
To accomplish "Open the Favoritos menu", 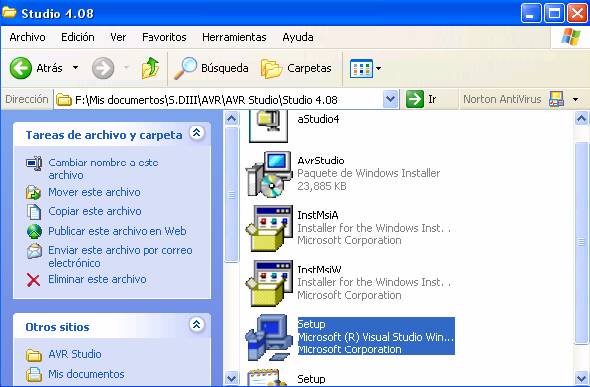I will [164, 37].
